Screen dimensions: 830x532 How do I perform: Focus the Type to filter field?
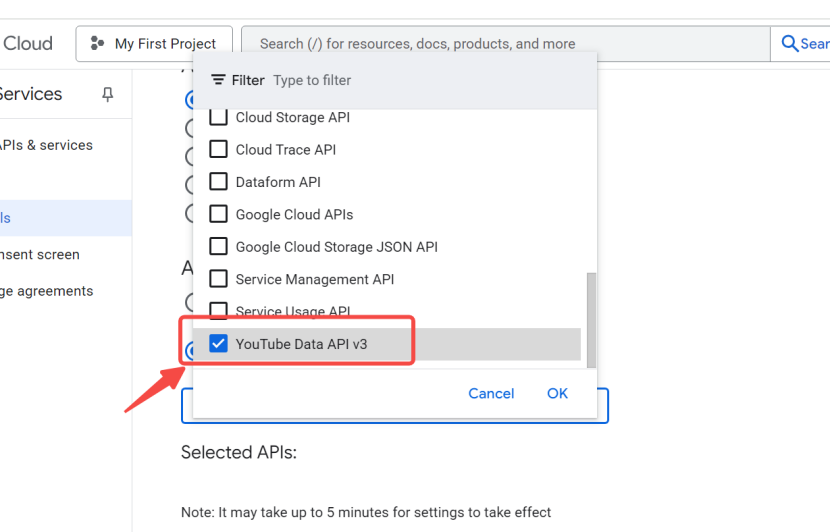pyautogui.click(x=400, y=80)
